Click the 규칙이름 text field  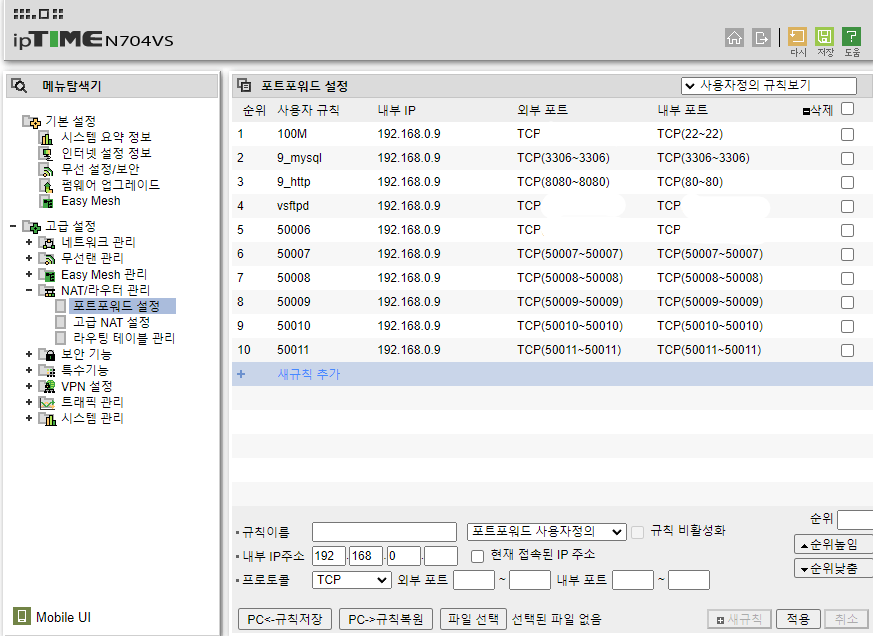click(384, 532)
